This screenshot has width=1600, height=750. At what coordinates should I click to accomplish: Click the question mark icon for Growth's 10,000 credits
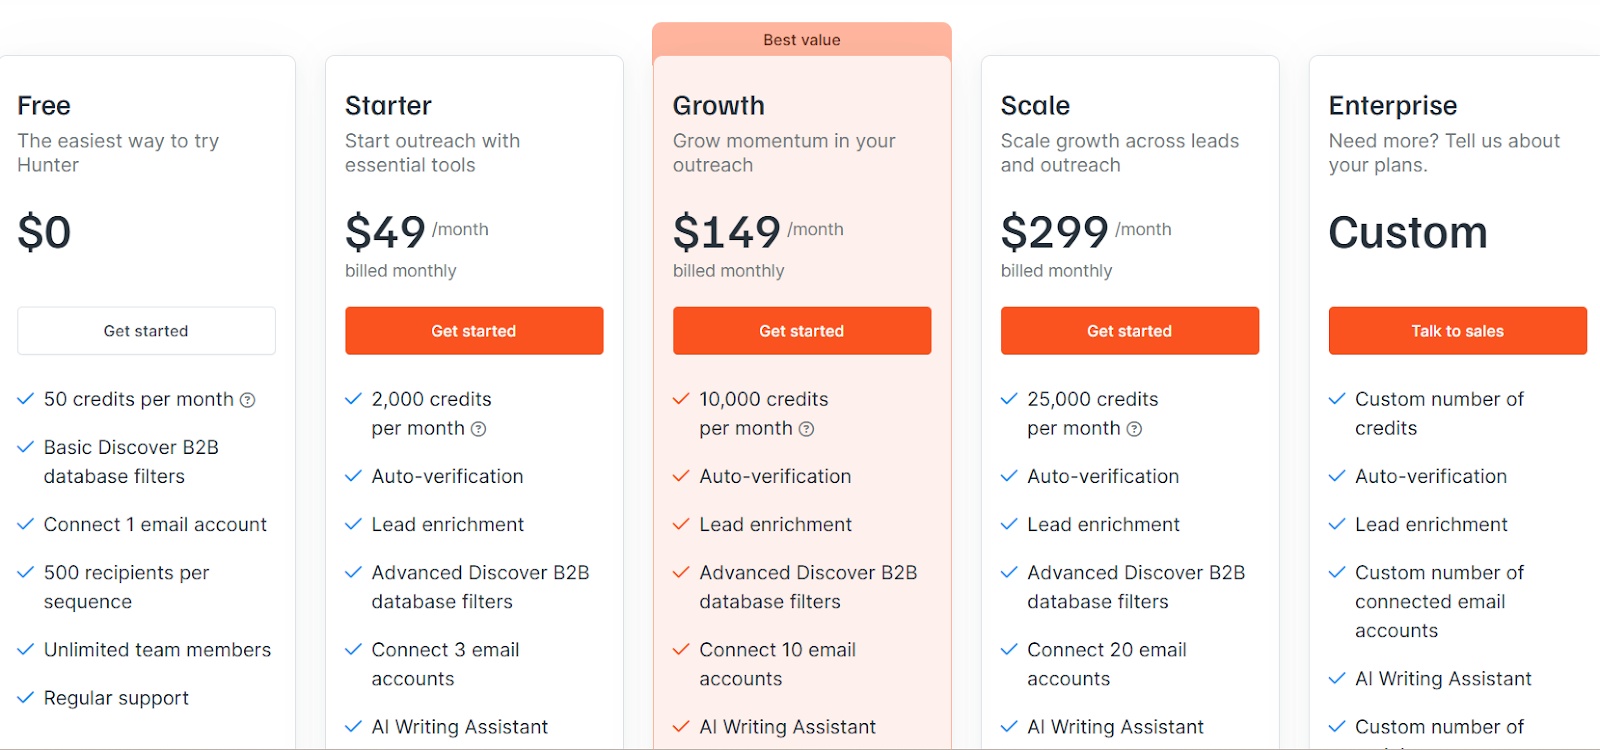coord(806,429)
